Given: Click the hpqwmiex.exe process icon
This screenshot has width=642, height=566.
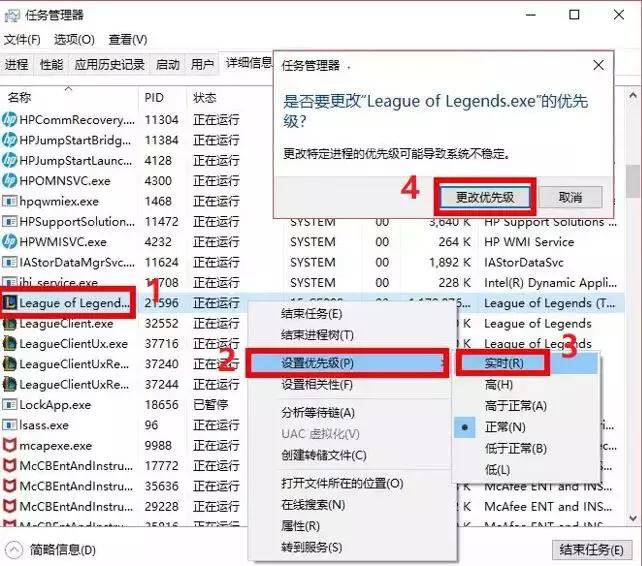Looking at the screenshot, I should click(x=9, y=201).
